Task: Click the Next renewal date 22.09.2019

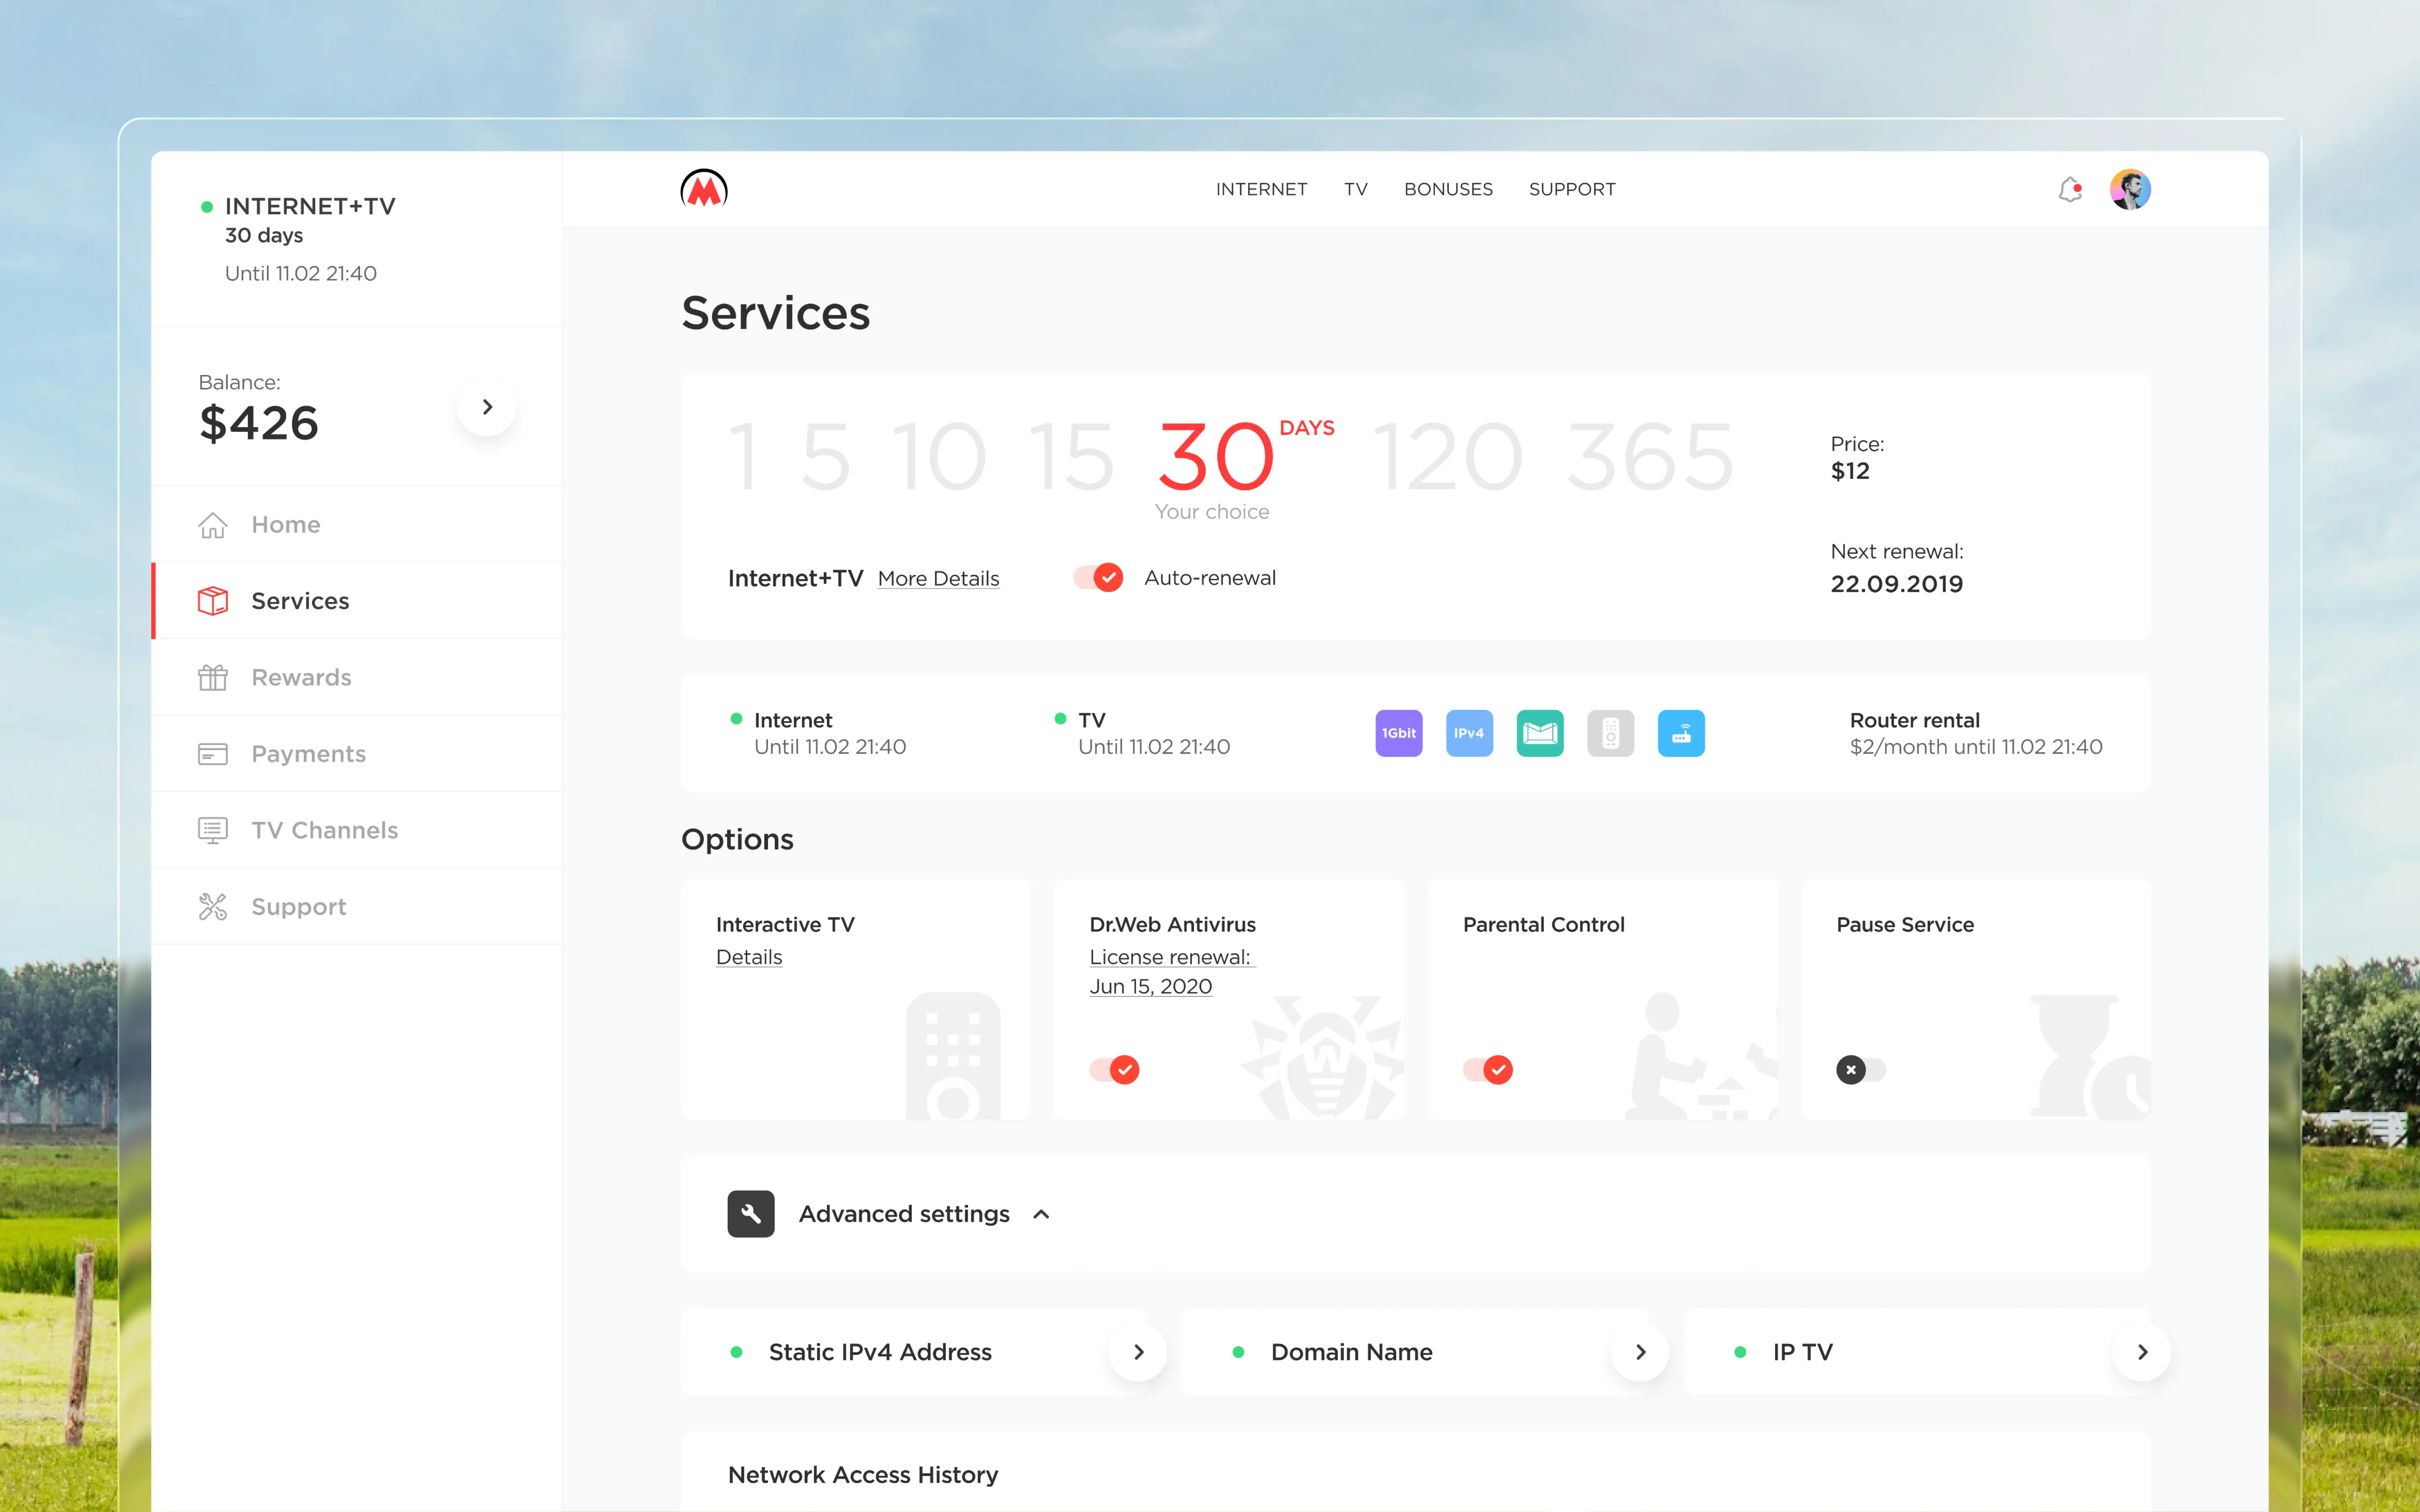Action: tap(1897, 584)
